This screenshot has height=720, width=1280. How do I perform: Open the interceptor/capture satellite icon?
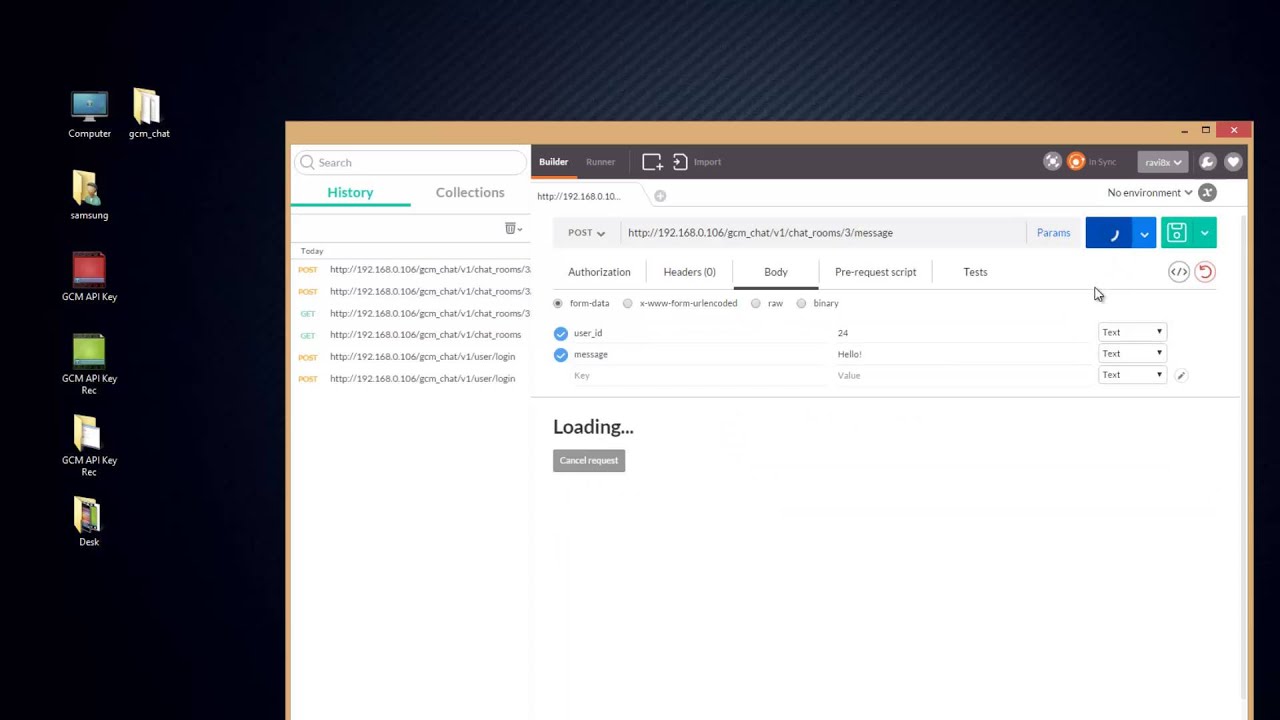pyautogui.click(x=1052, y=162)
